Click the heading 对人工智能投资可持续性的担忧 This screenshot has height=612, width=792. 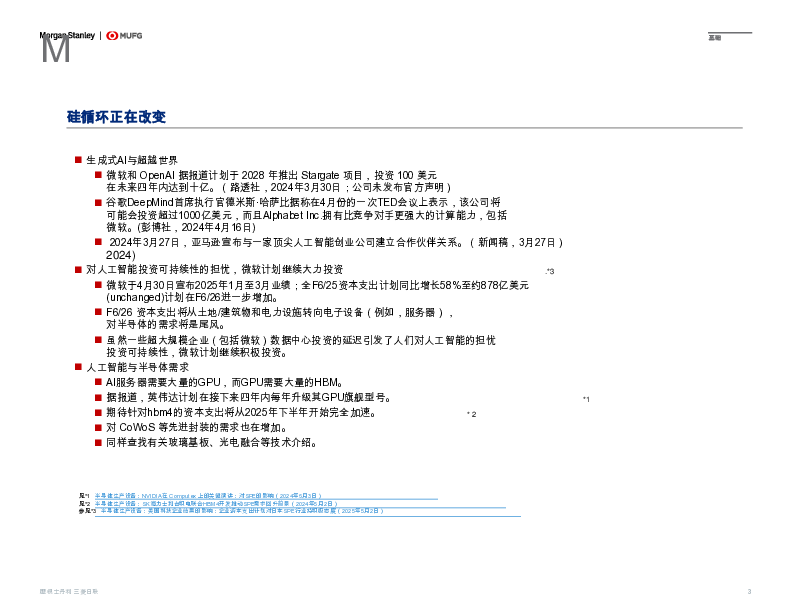click(x=215, y=269)
